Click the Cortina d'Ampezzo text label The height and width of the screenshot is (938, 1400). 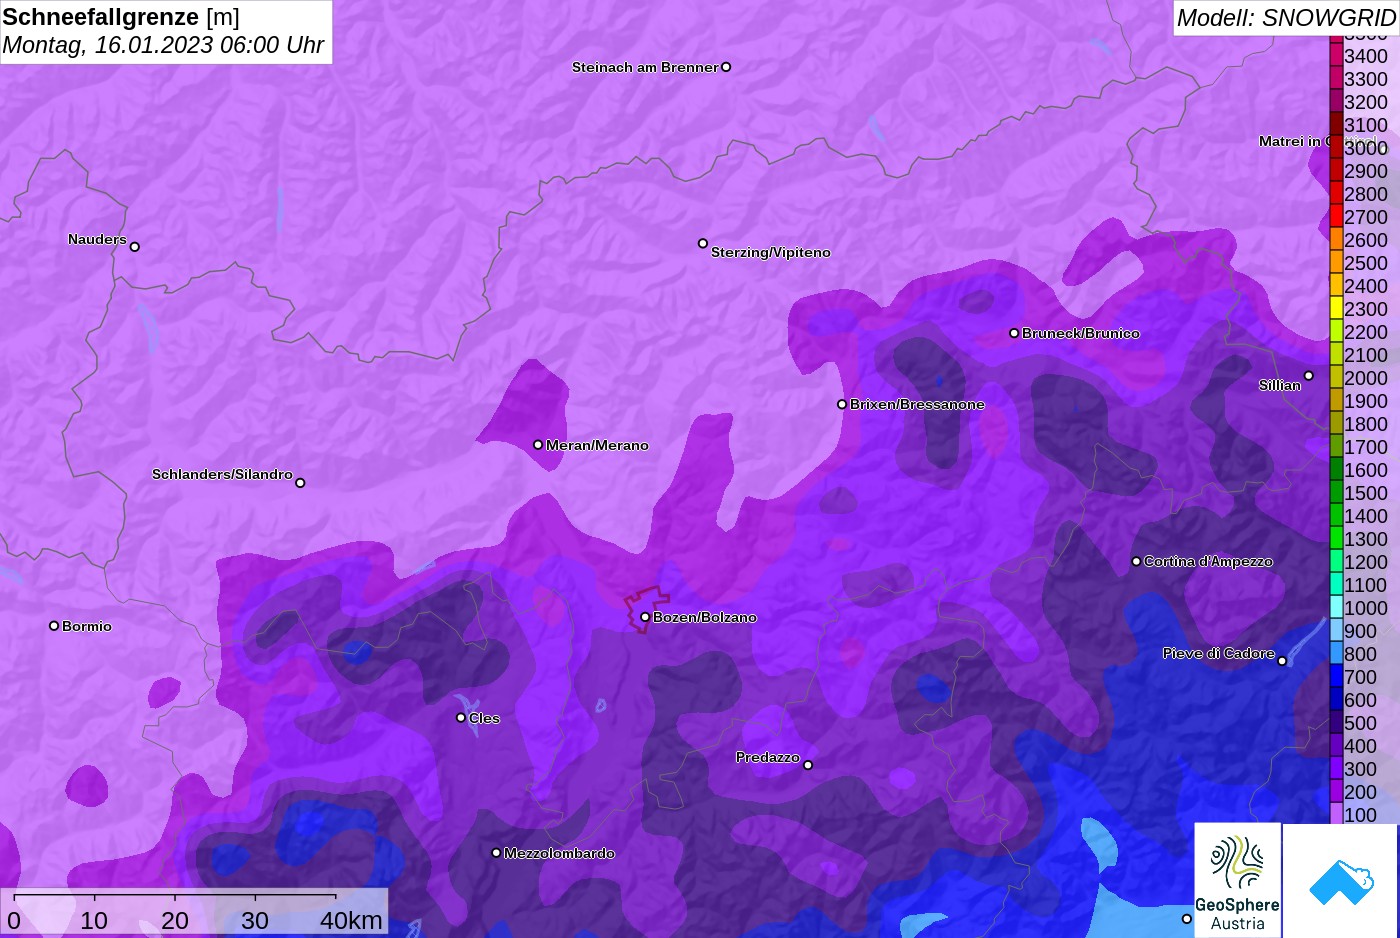(1208, 561)
